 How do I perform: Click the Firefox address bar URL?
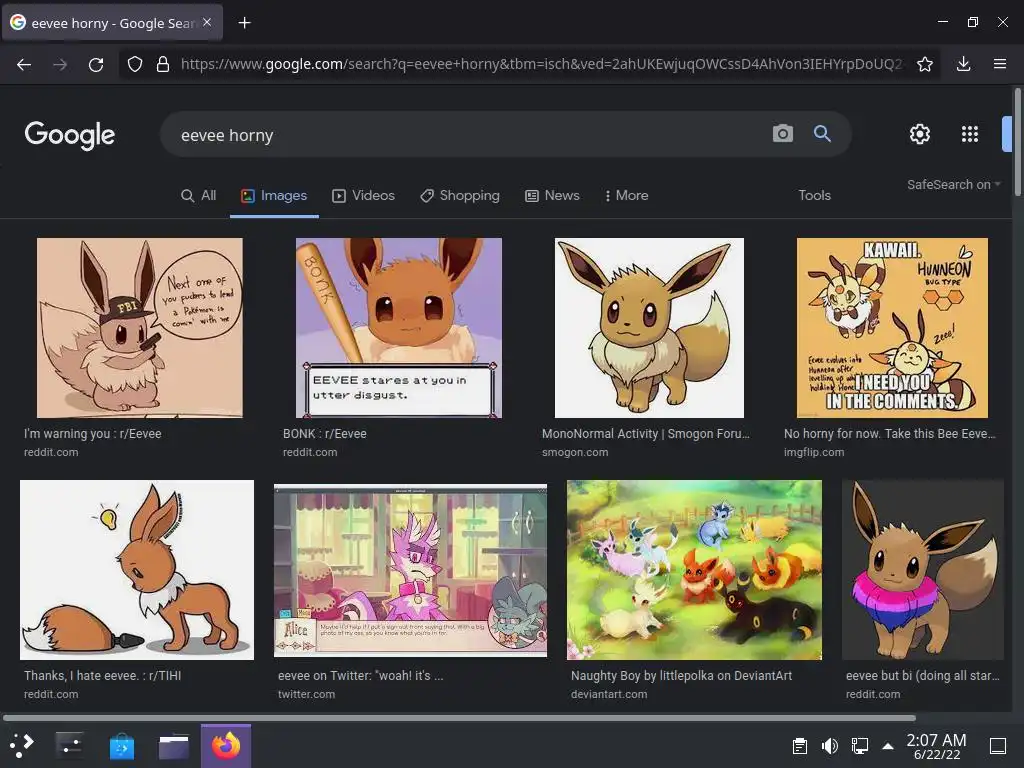(541, 64)
